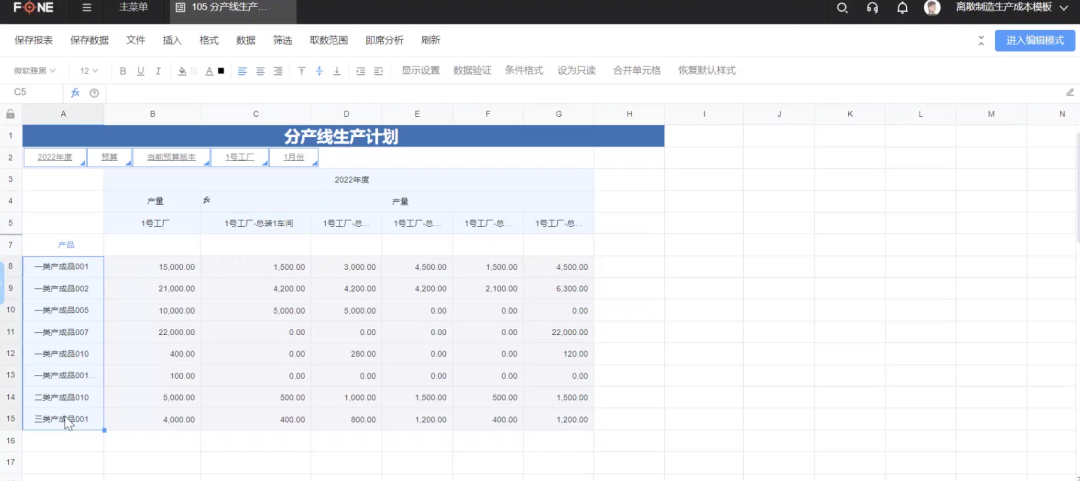Click into the formula bar input
The image size is (1080, 481).
[582, 92]
